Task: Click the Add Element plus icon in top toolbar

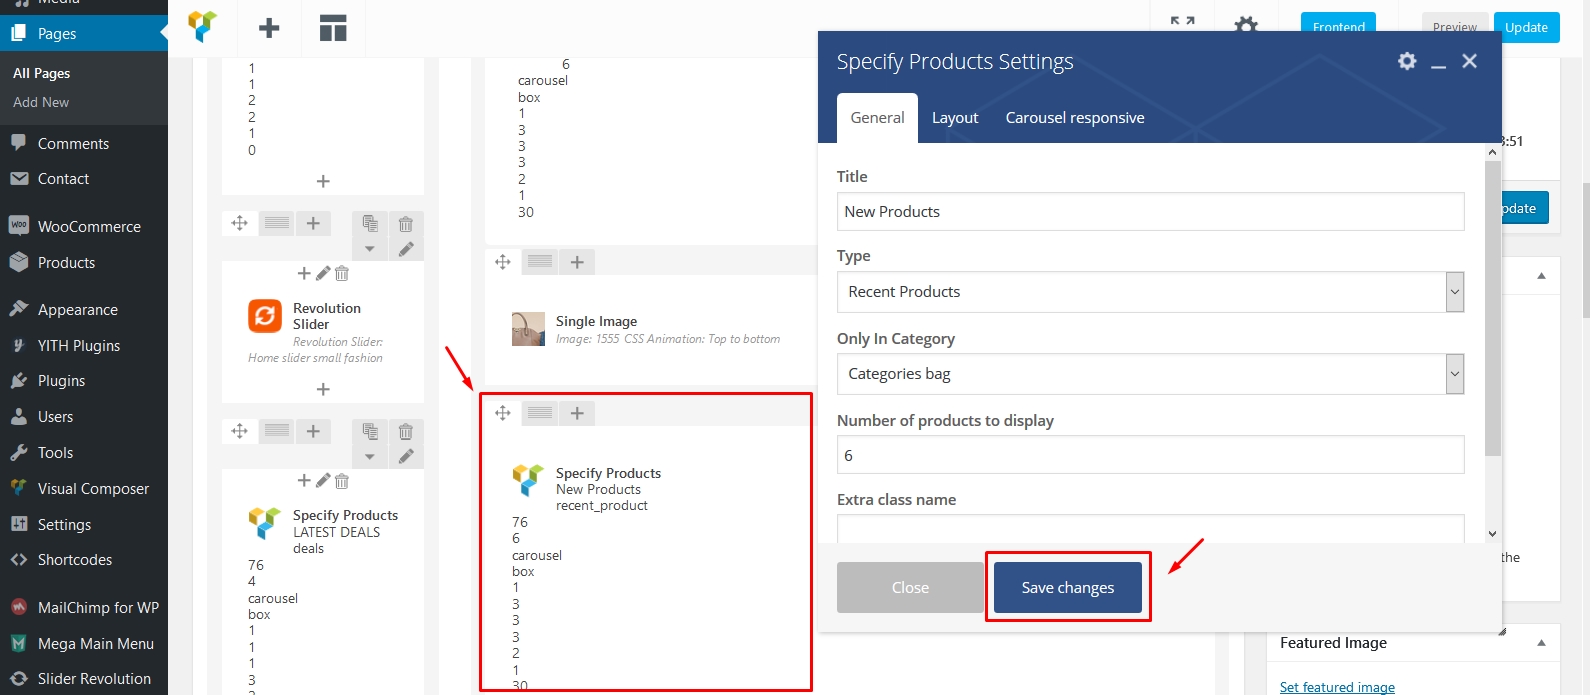Action: (269, 28)
